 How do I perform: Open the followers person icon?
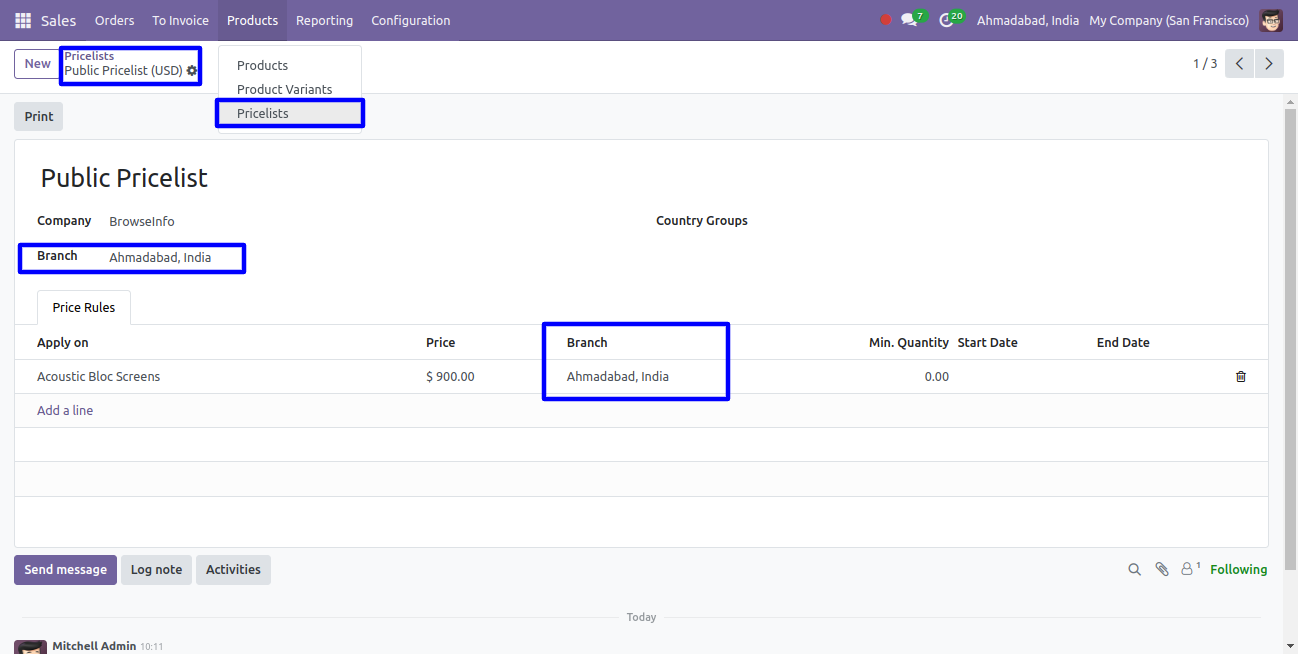[1188, 569]
